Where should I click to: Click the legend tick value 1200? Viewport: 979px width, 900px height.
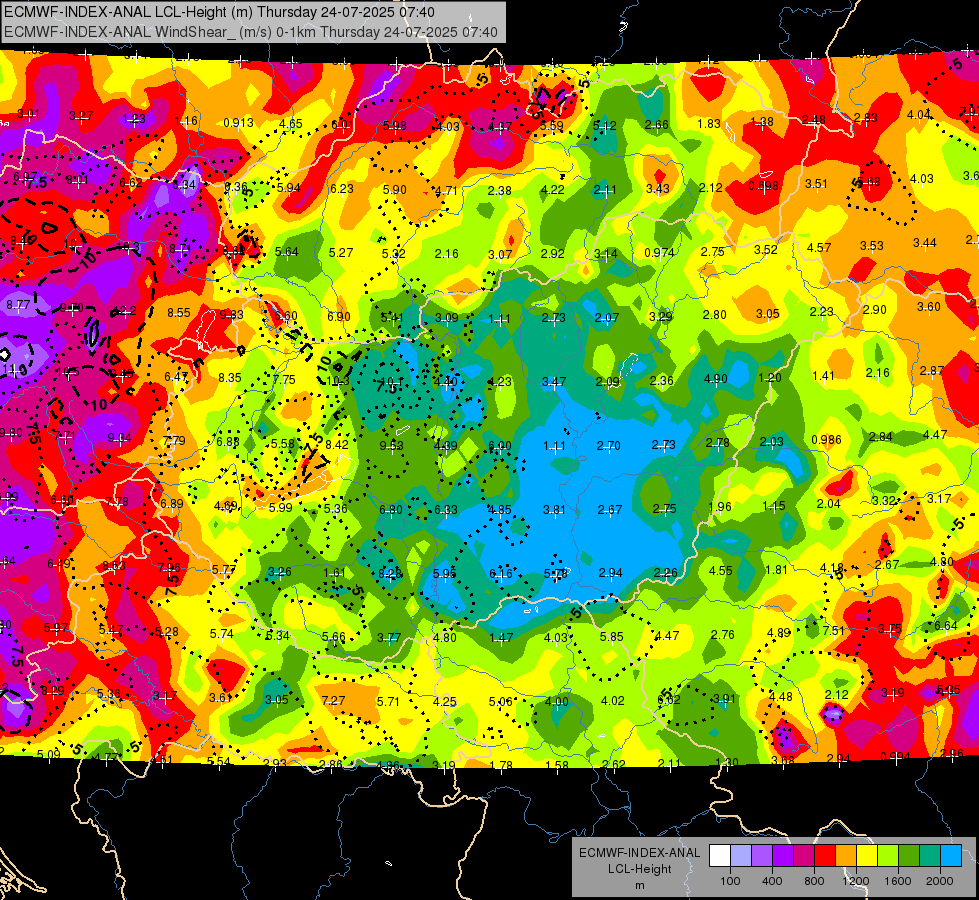pos(855,881)
